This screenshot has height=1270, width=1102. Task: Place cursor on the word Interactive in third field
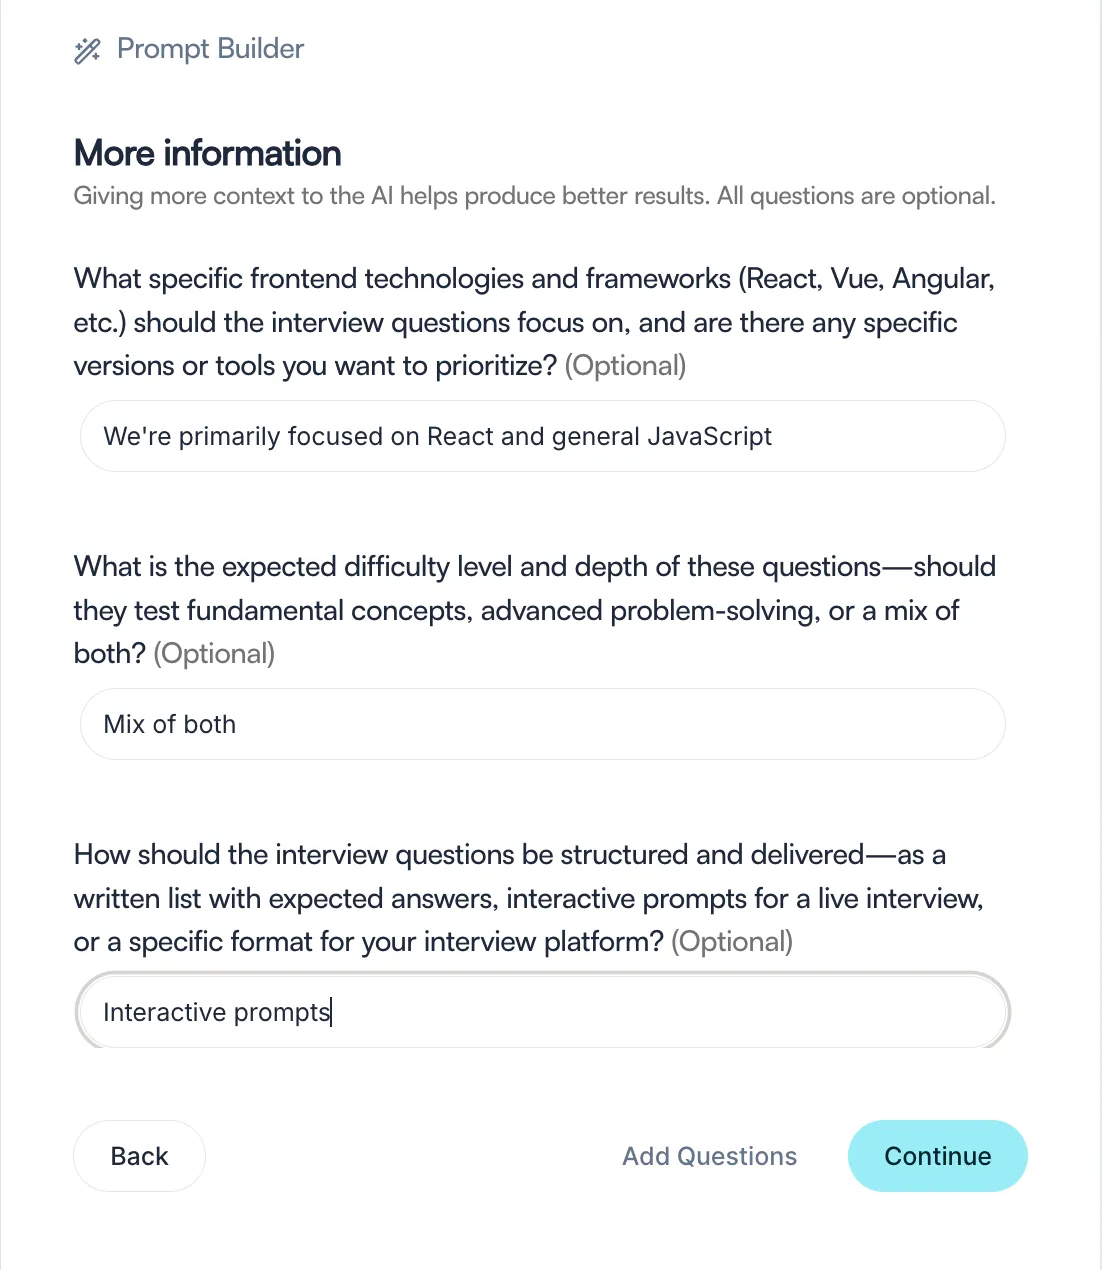164,1012
